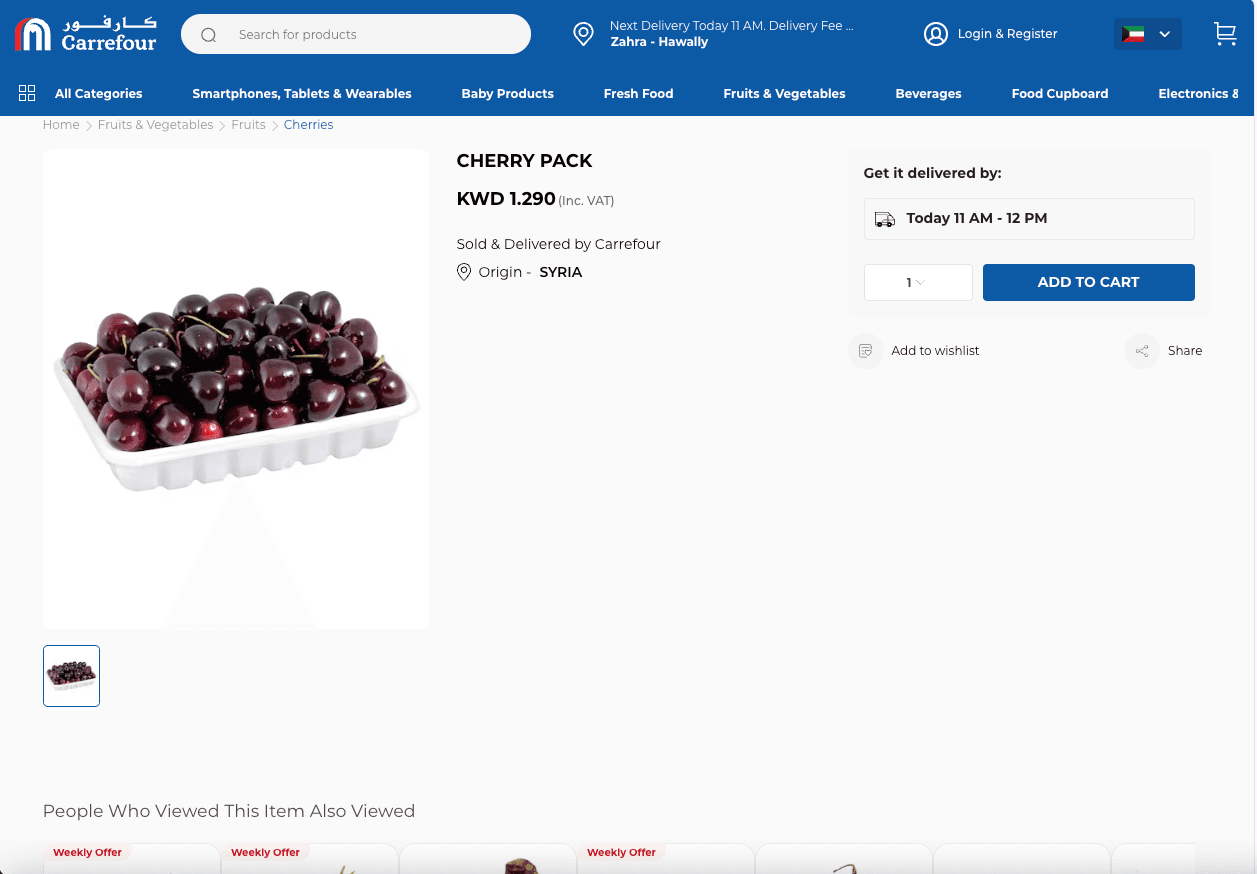This screenshot has height=874, width=1257.
Task: Click the delivery truck icon
Action: (884, 219)
